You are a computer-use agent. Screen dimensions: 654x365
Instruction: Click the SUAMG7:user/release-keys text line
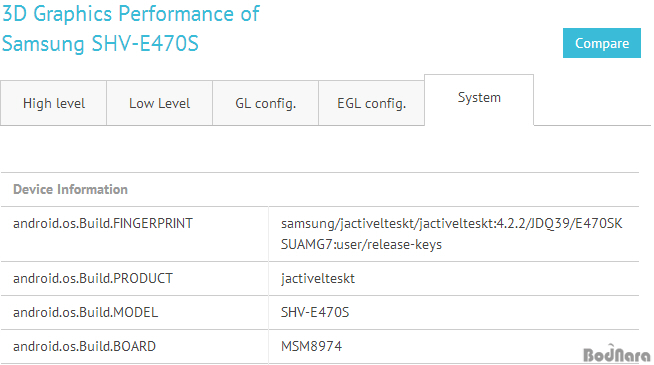(361, 244)
